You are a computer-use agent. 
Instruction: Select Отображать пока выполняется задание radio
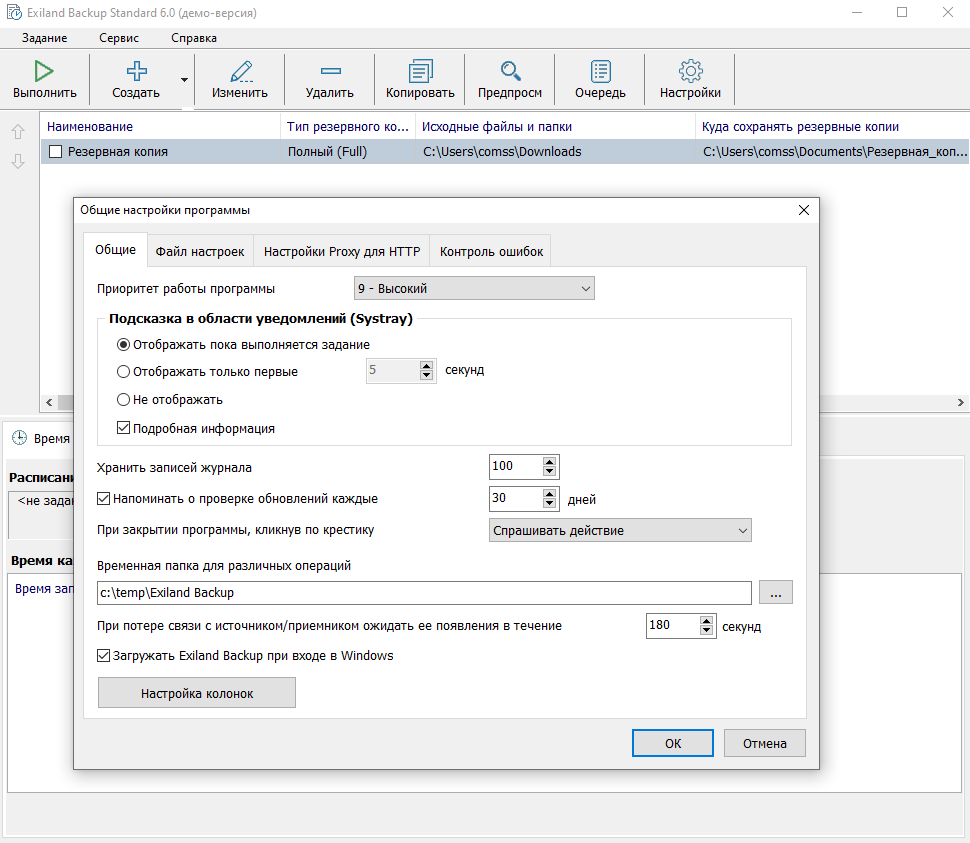[x=124, y=344]
